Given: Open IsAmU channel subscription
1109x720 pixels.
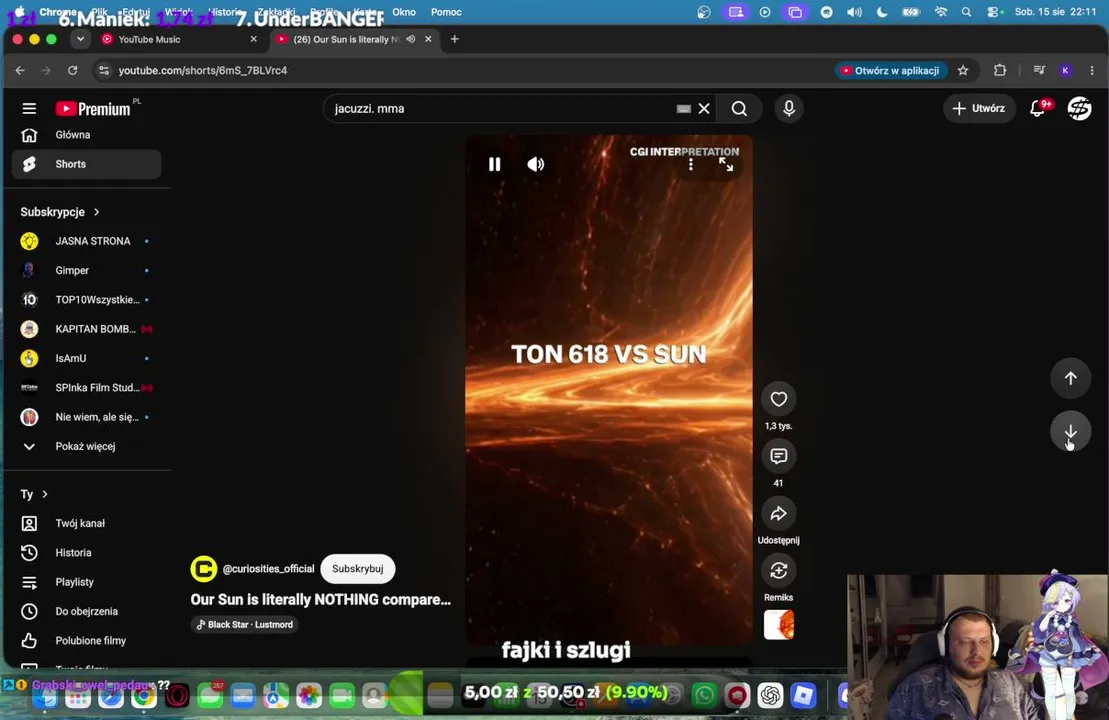Looking at the screenshot, I should [x=86, y=359].
